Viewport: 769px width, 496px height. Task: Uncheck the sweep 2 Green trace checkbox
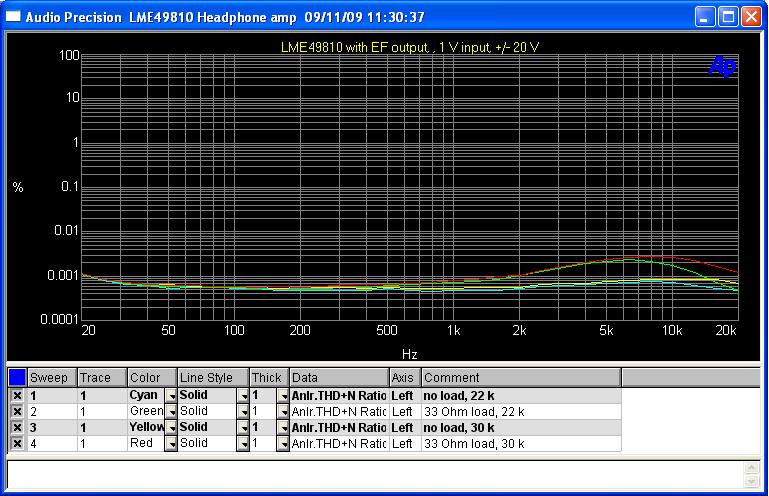tap(17, 411)
